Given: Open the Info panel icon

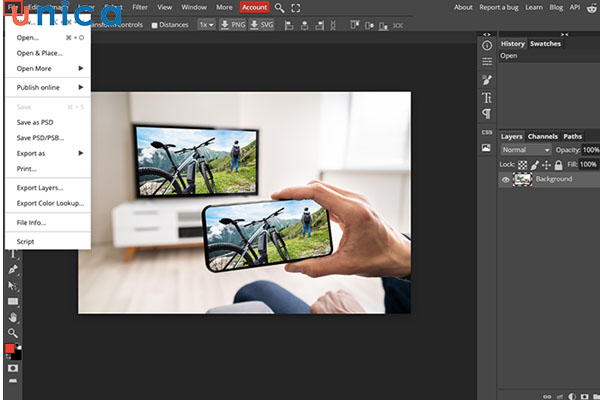Looking at the screenshot, I should point(487,45).
